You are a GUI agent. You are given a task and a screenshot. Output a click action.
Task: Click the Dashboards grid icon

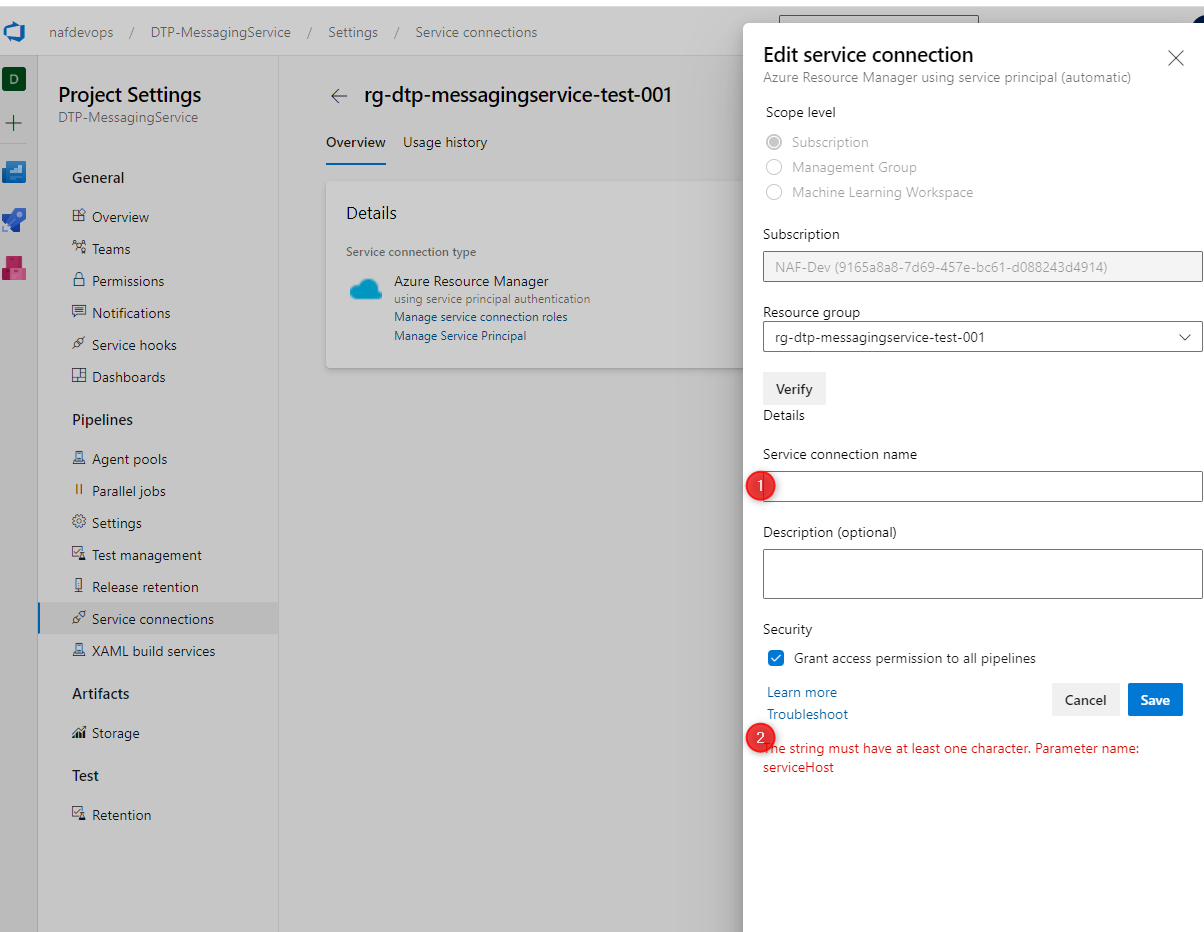coord(79,376)
